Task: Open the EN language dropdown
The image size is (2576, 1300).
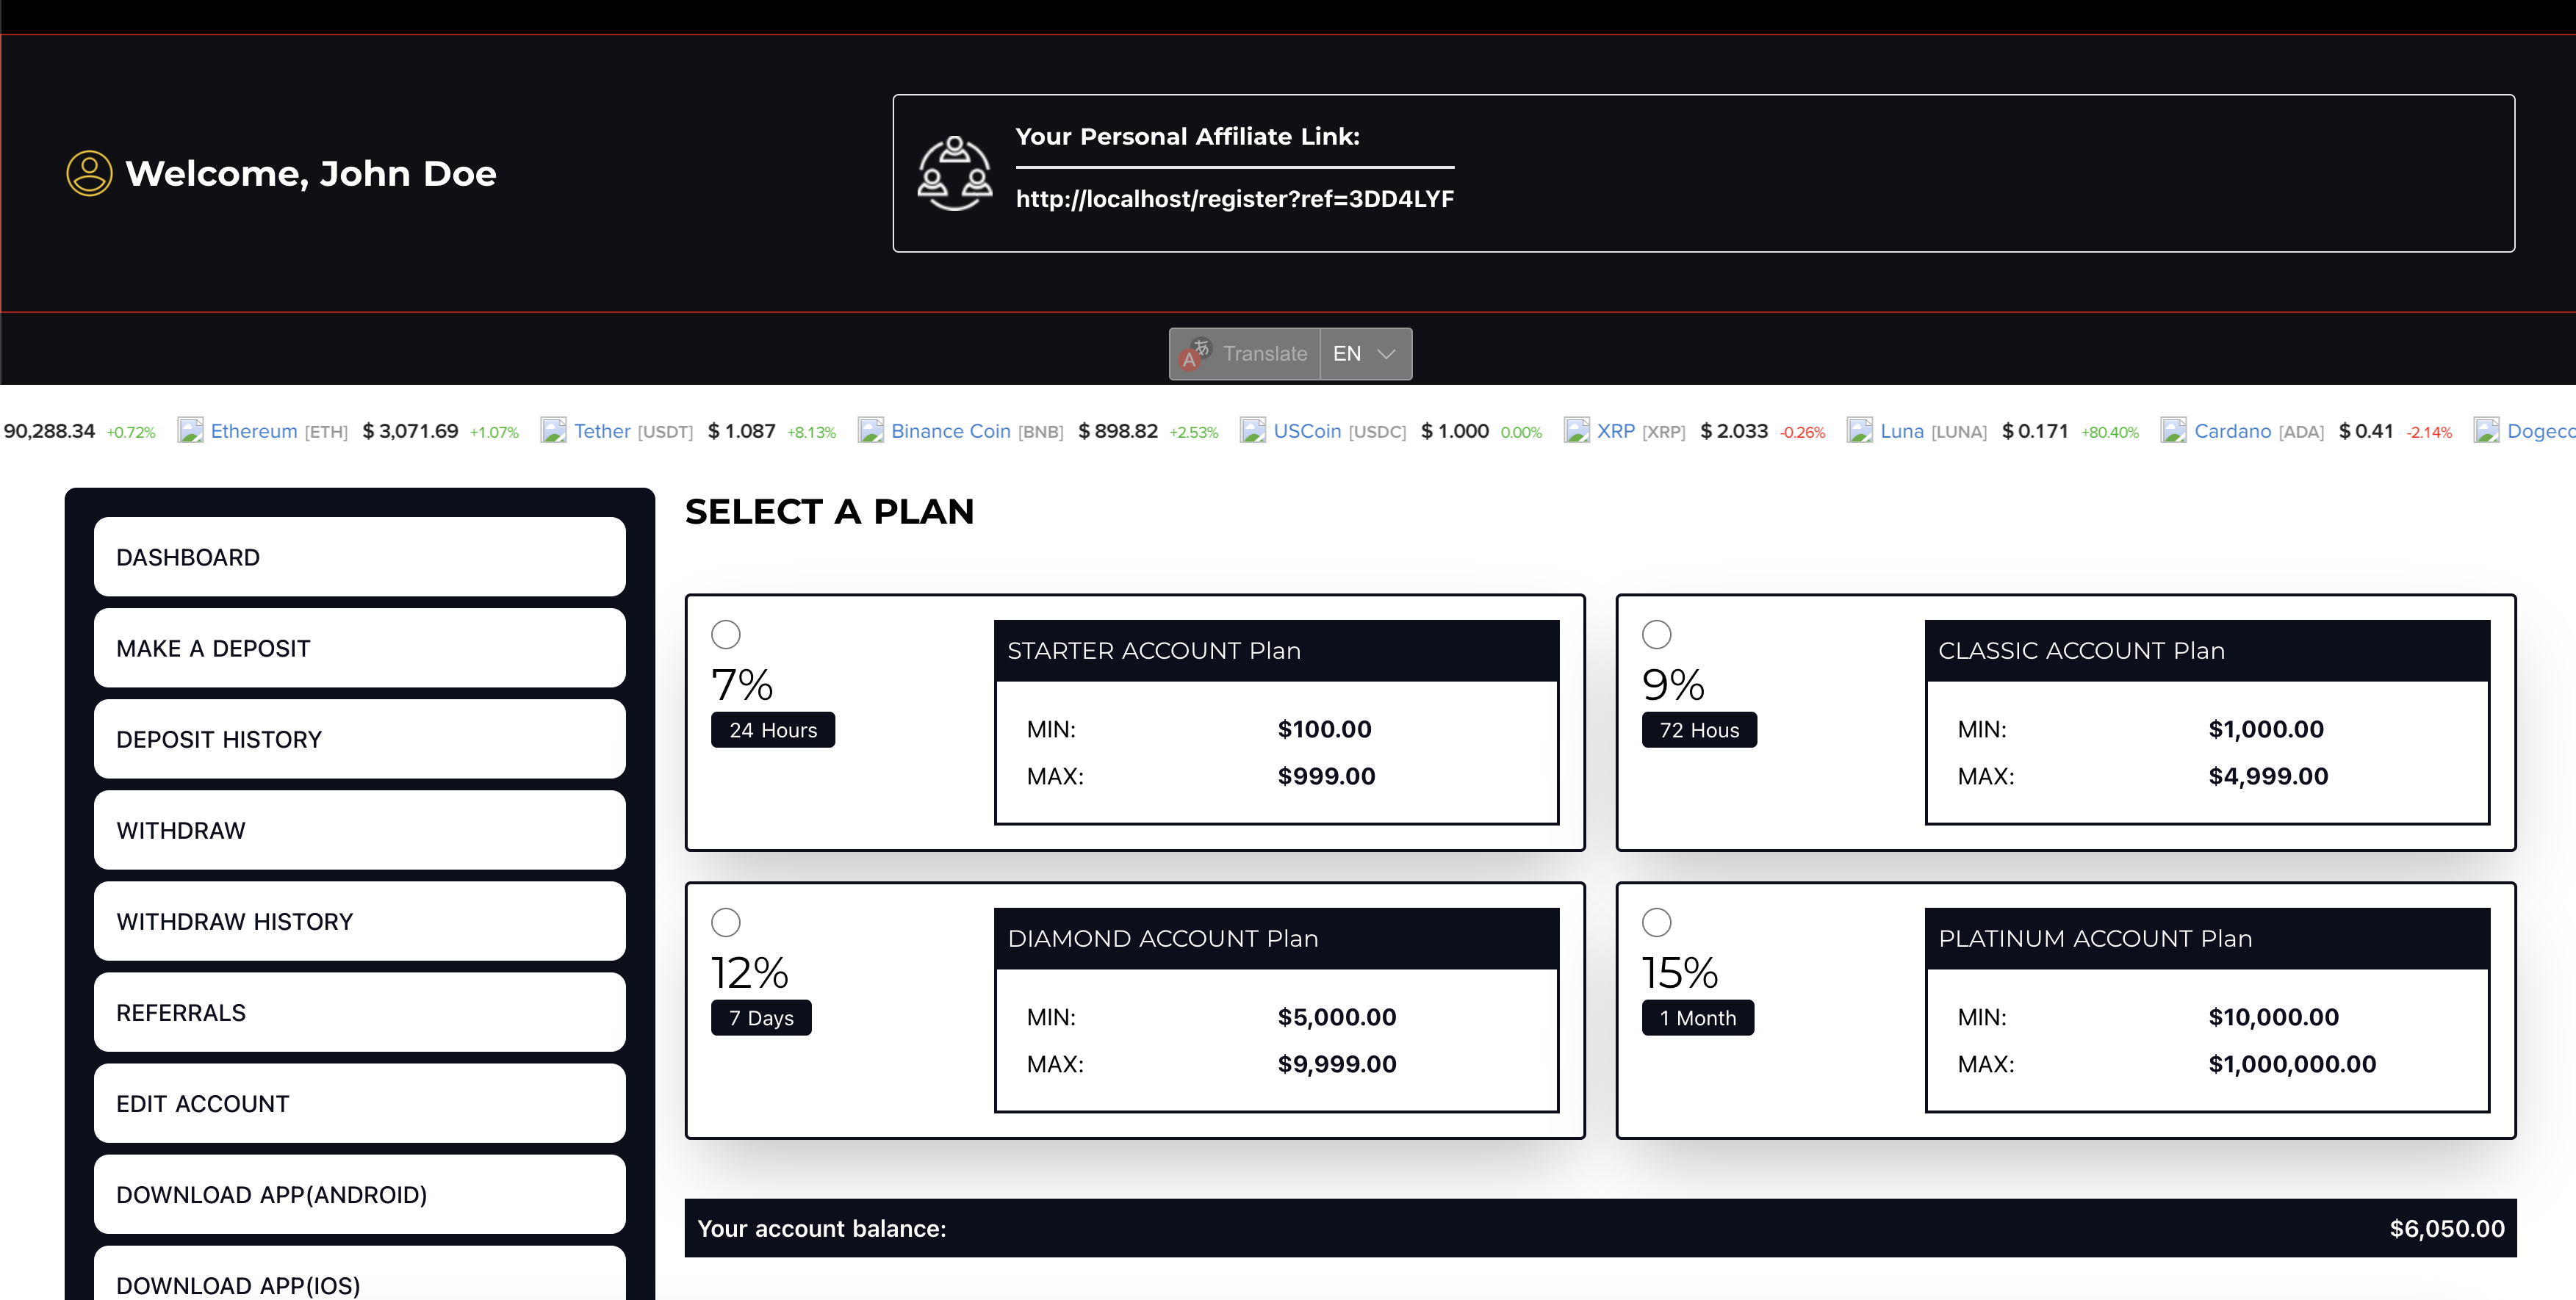Action: point(1365,354)
